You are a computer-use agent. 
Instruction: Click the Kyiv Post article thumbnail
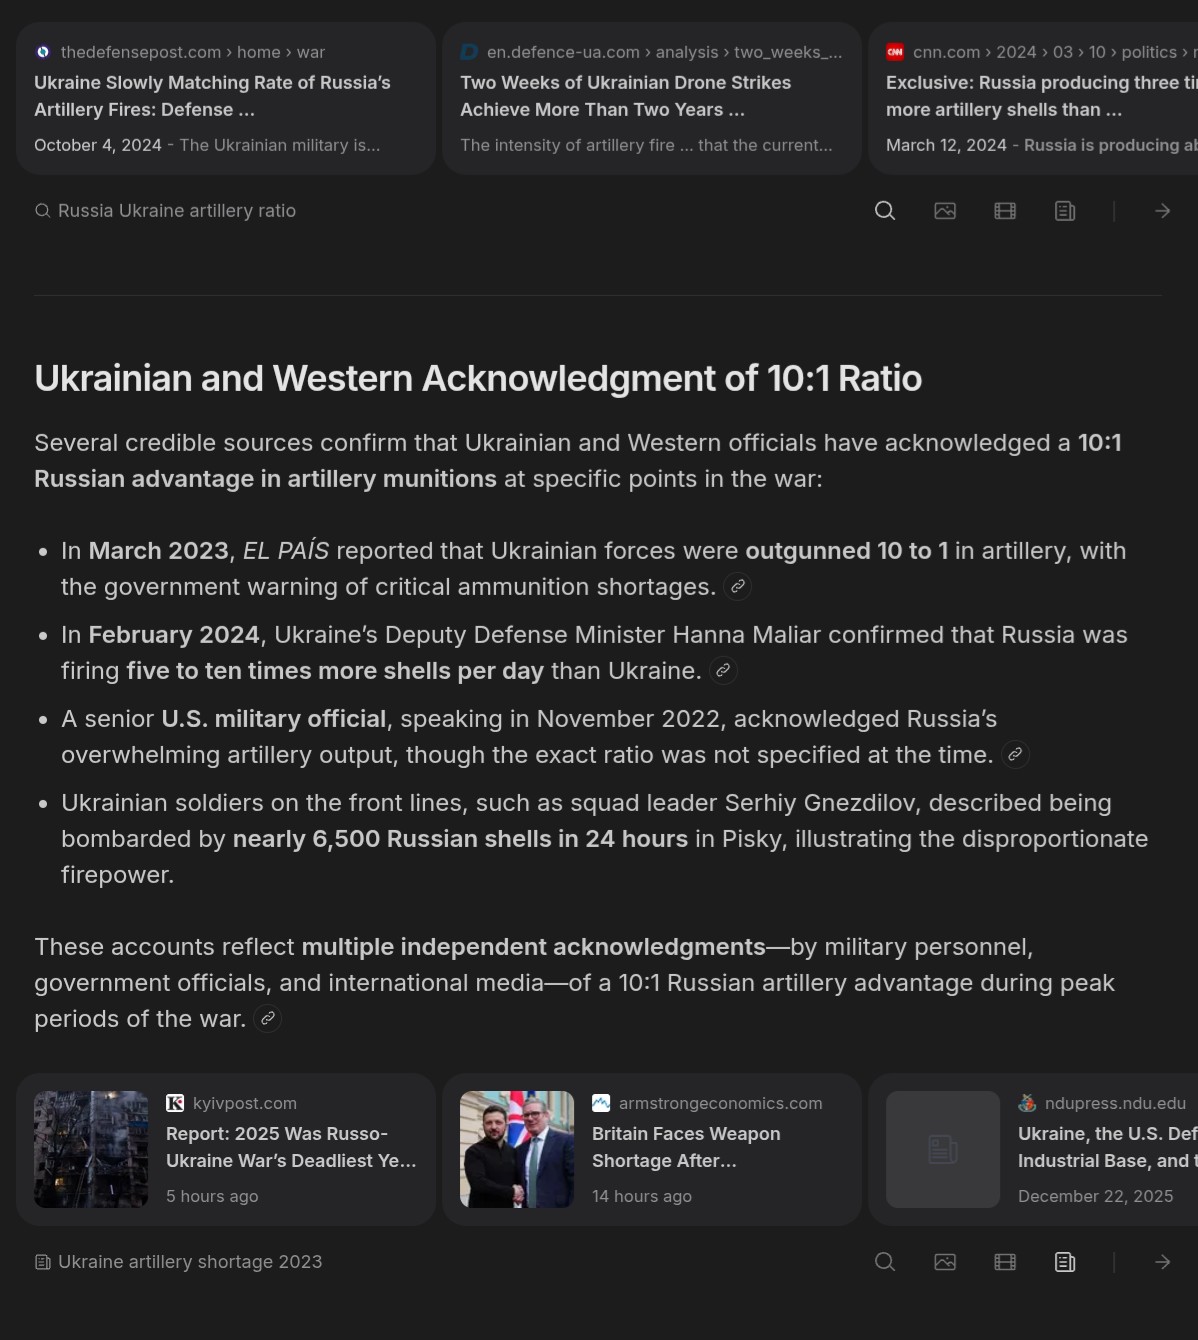tap(91, 1149)
